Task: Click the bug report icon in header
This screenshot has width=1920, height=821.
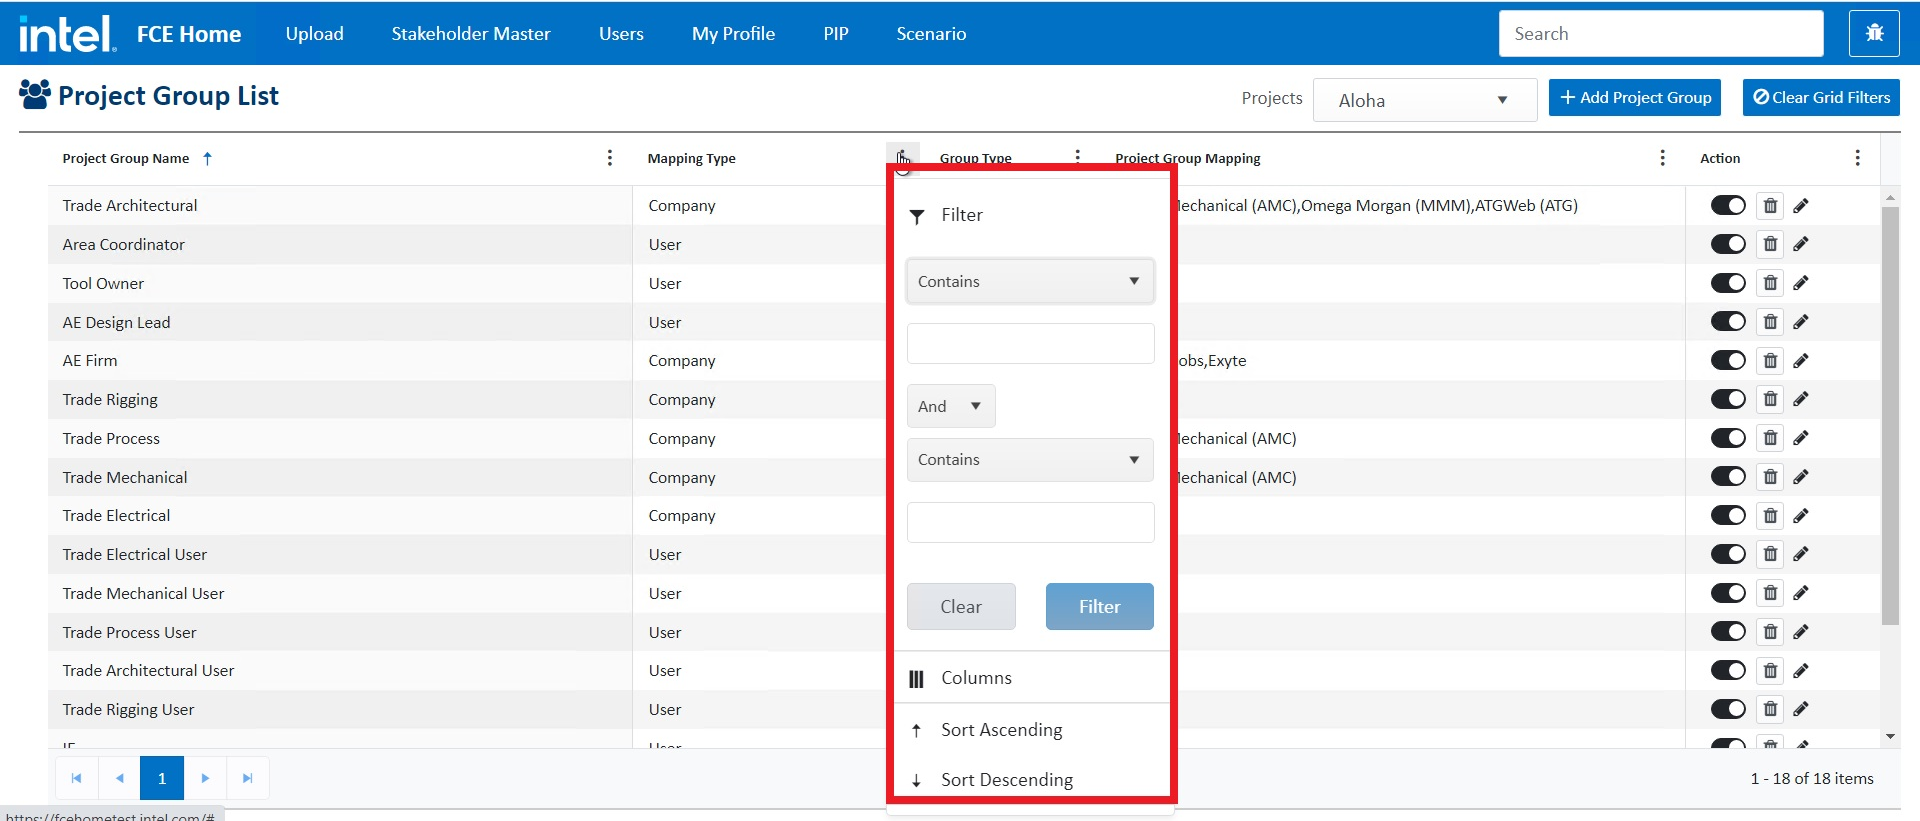Action: tap(1874, 34)
